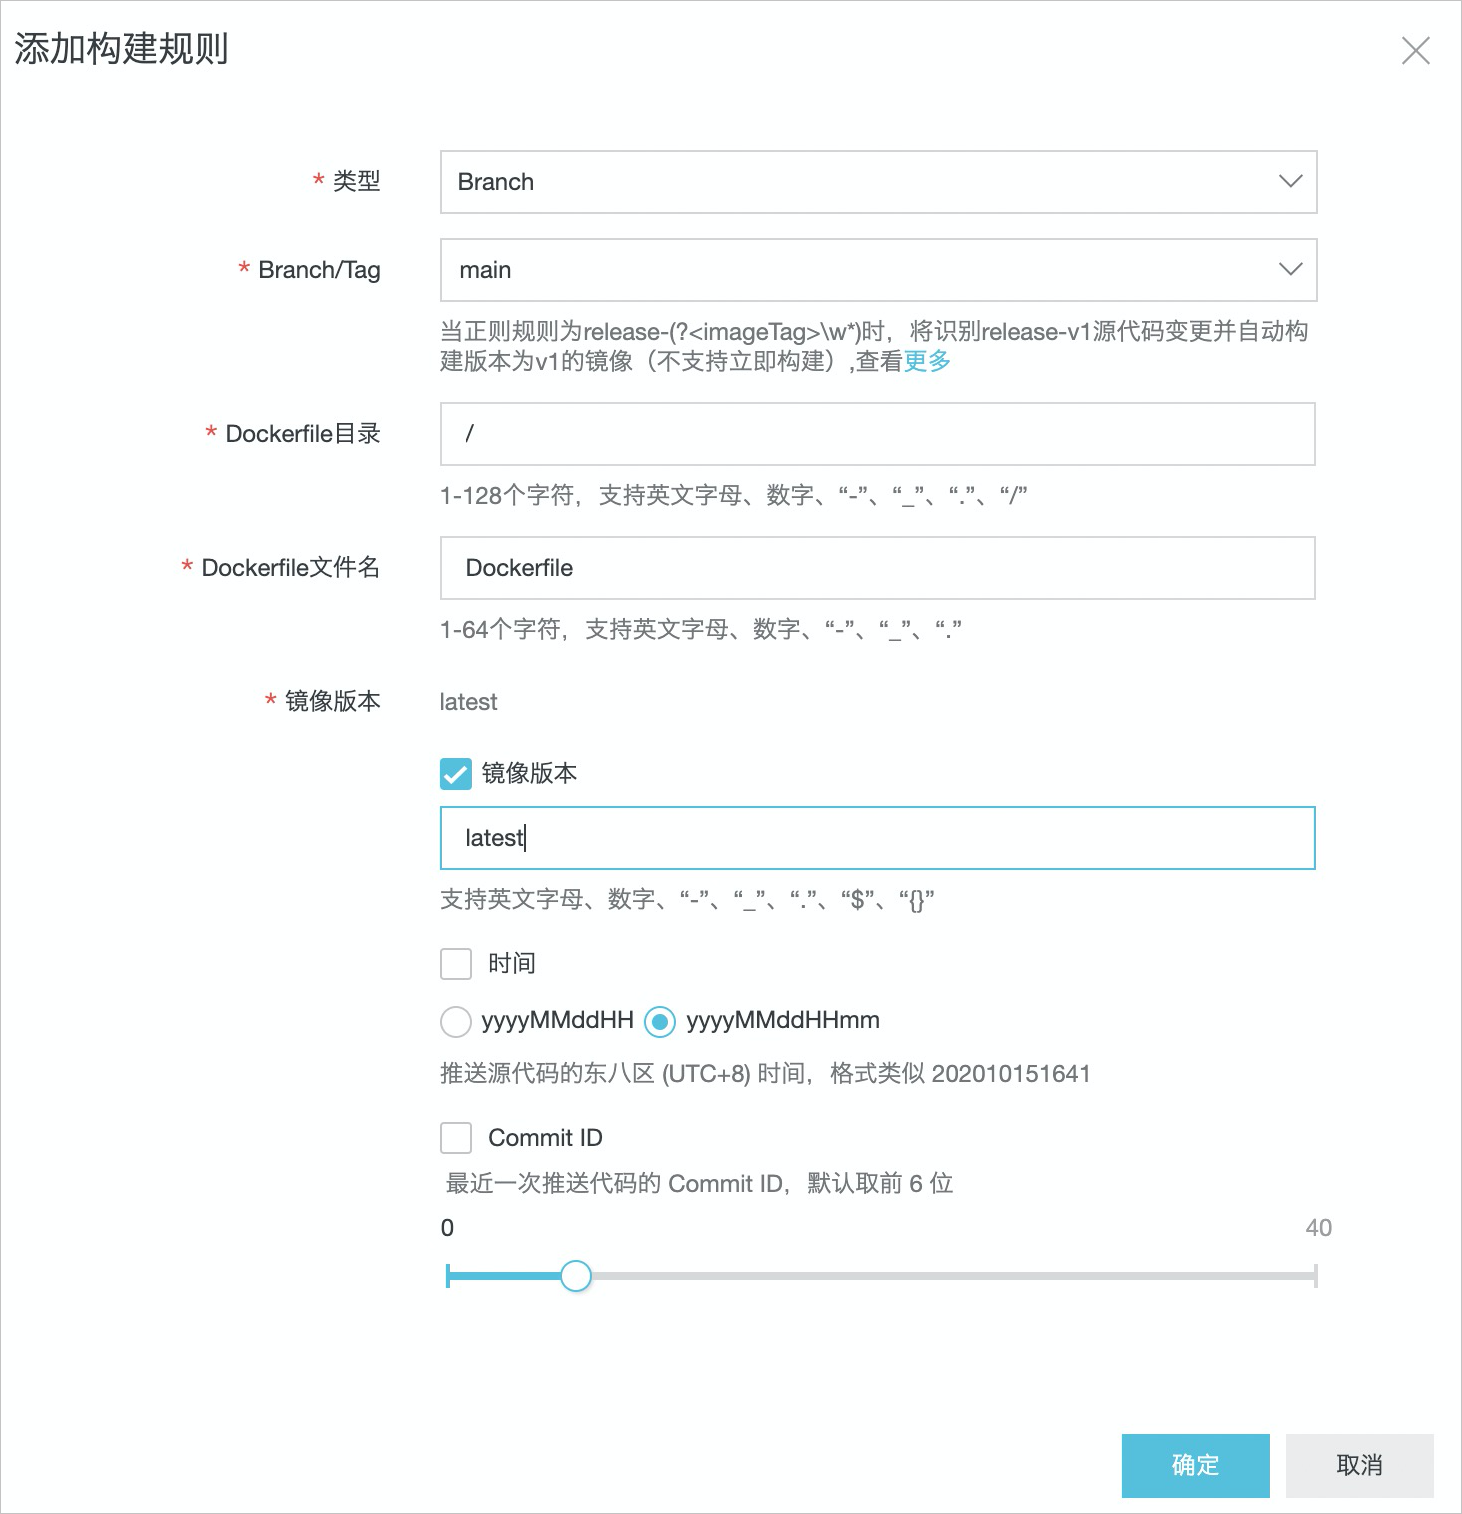
Task: Click the UTC+8 time format hint text
Action: [x=765, y=1074]
